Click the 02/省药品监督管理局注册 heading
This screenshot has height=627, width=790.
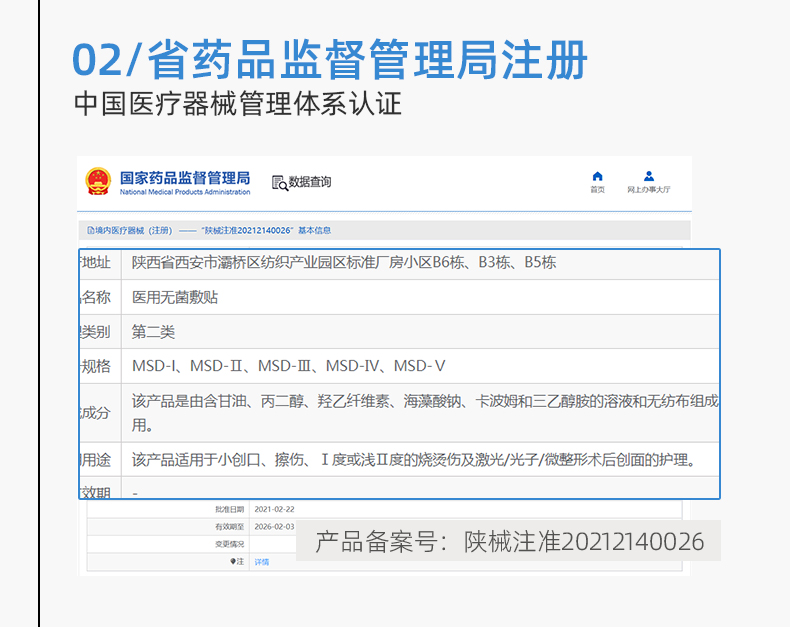pyautogui.click(x=329, y=60)
